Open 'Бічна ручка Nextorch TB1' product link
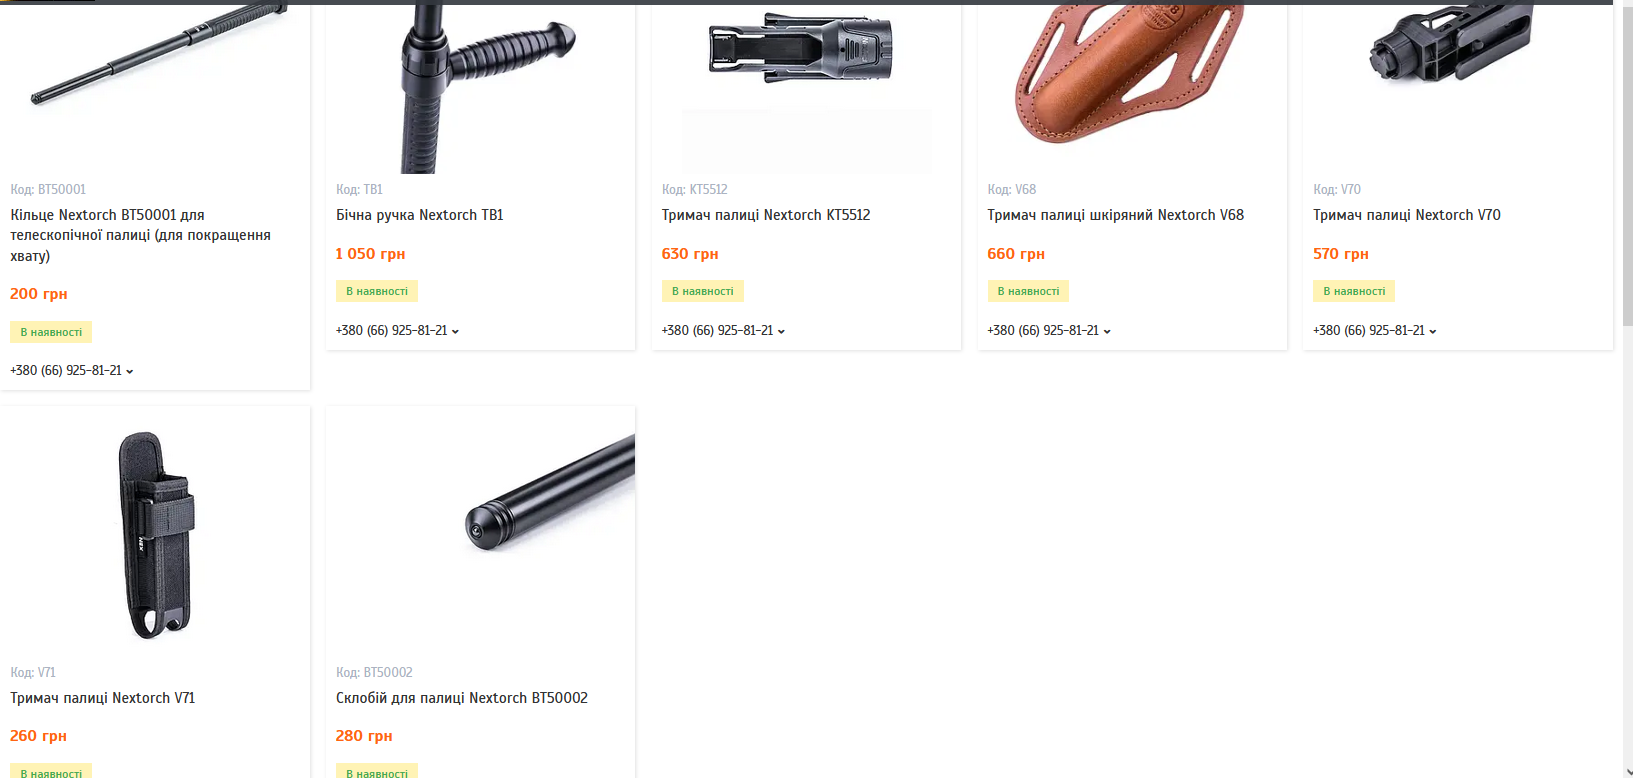1633x778 pixels. pos(420,215)
